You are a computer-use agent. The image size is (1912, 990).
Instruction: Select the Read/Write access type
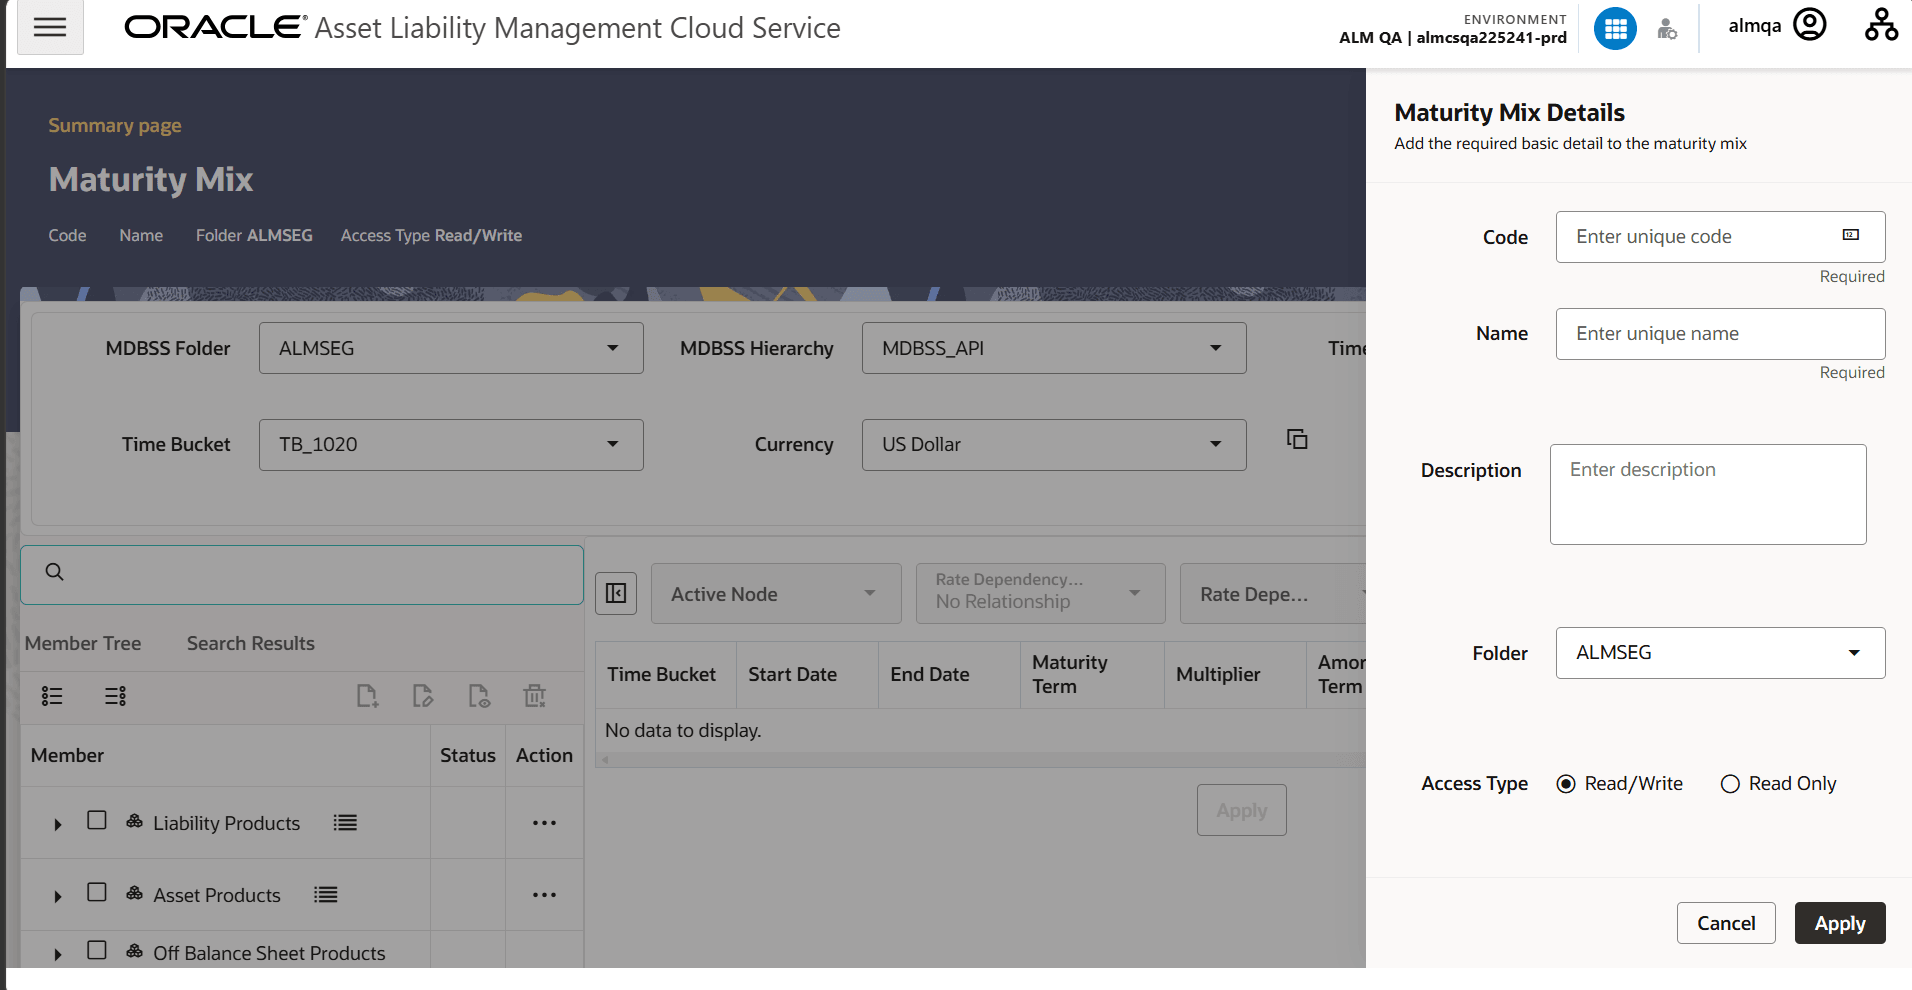point(1566,784)
